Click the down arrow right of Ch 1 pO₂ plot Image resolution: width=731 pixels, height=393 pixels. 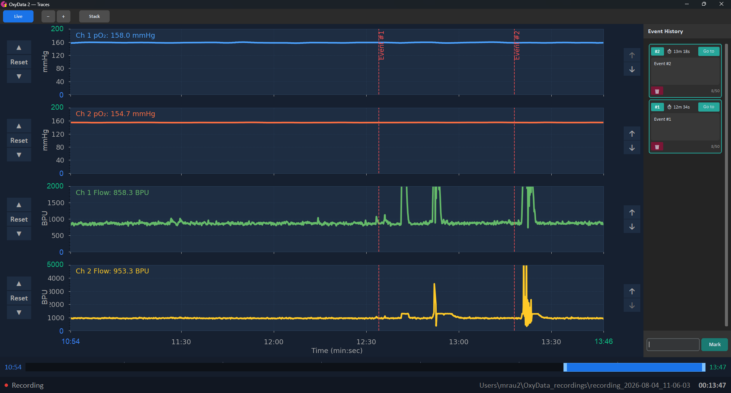pyautogui.click(x=632, y=69)
